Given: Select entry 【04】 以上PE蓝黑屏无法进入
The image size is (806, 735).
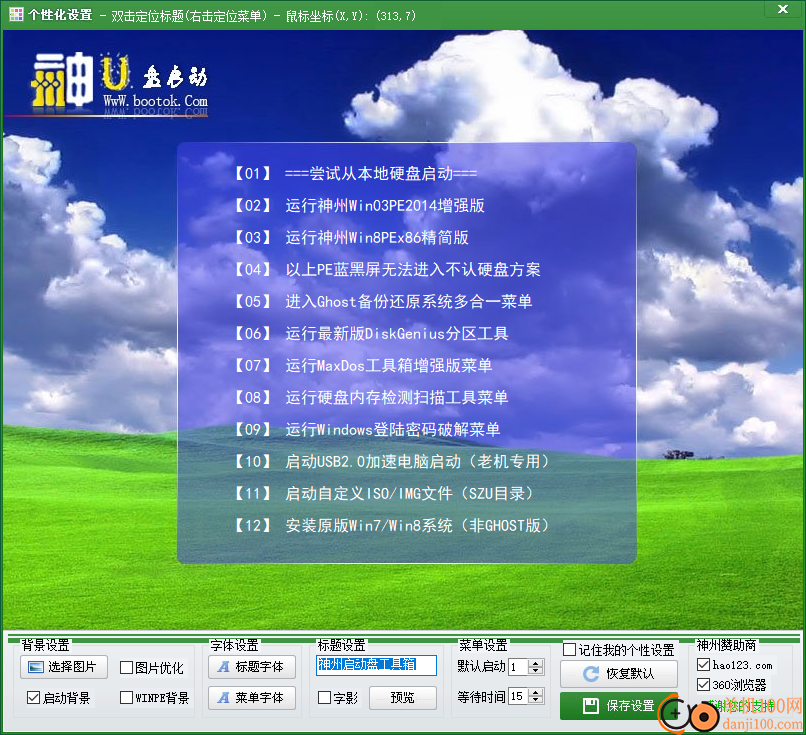Looking at the screenshot, I should coord(388,269).
